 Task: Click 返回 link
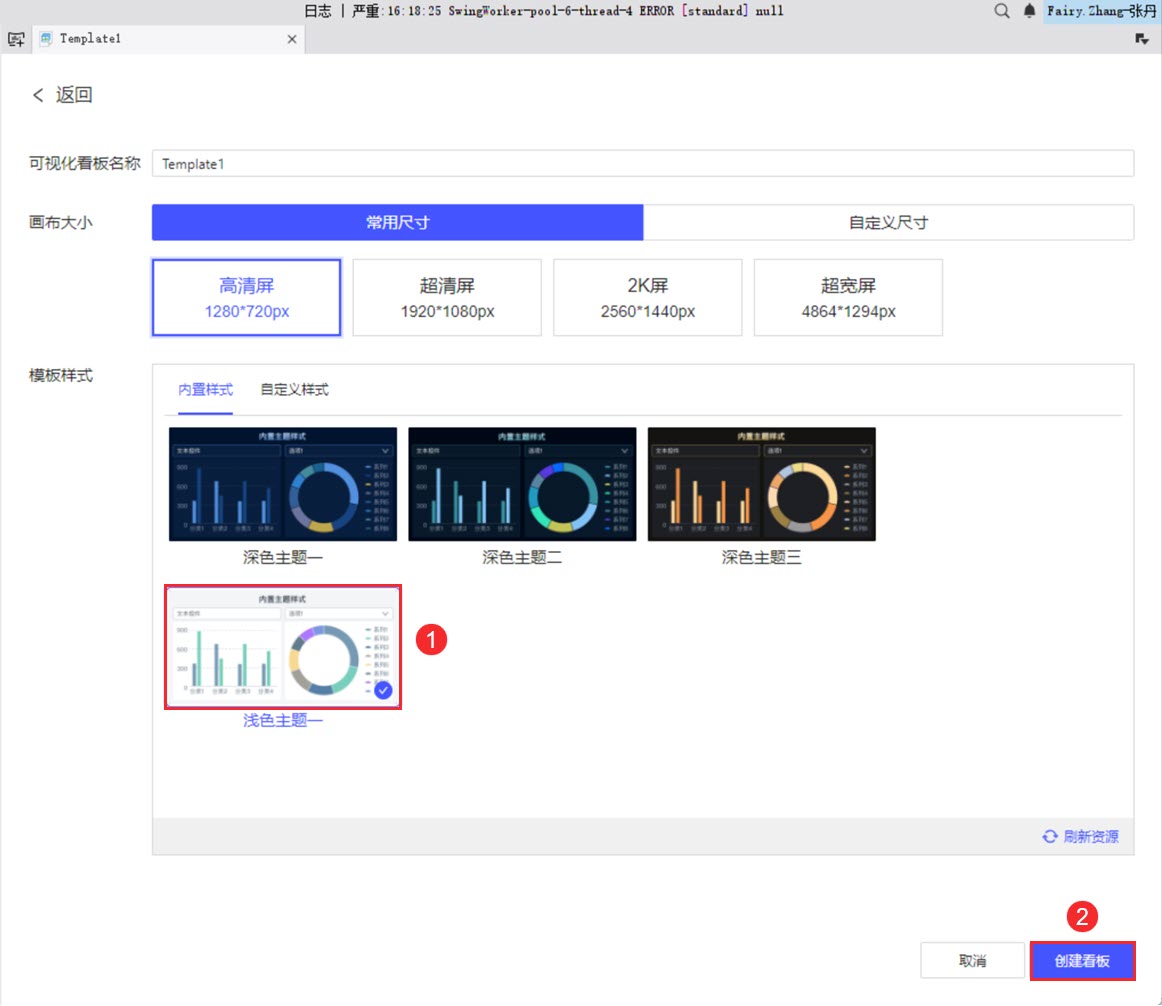[74, 95]
